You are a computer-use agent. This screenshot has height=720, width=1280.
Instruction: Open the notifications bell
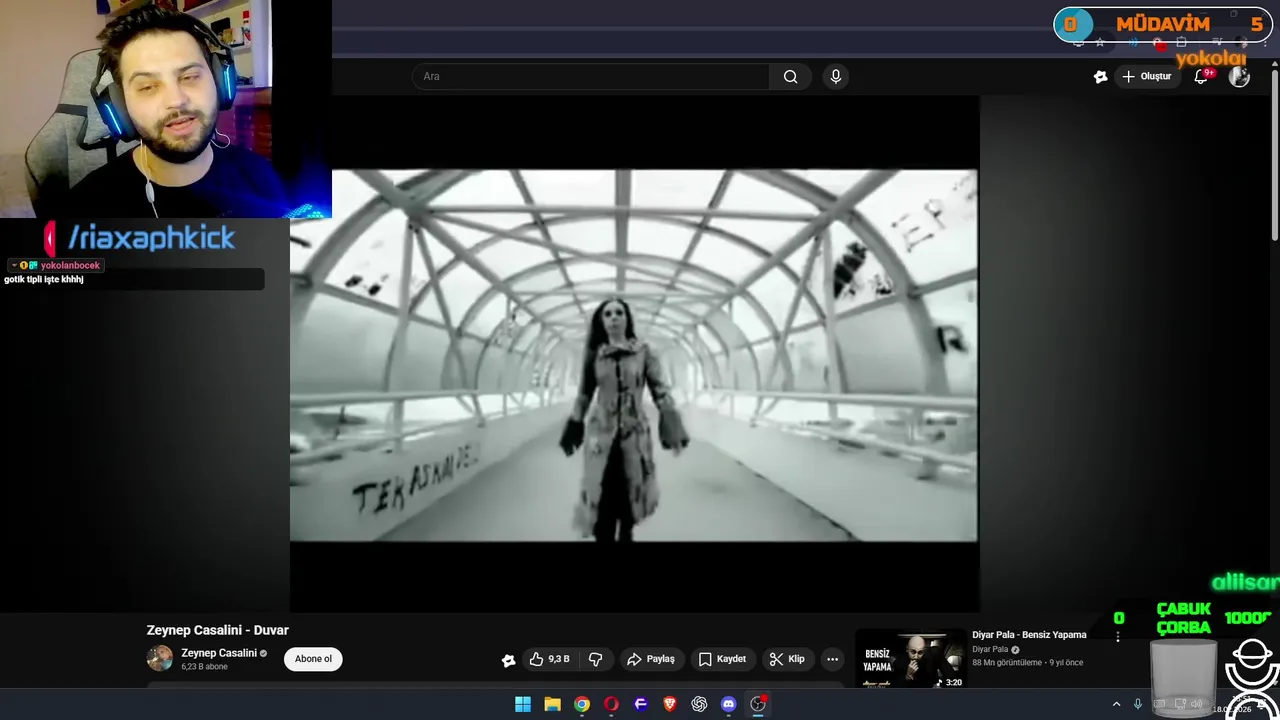1201,77
